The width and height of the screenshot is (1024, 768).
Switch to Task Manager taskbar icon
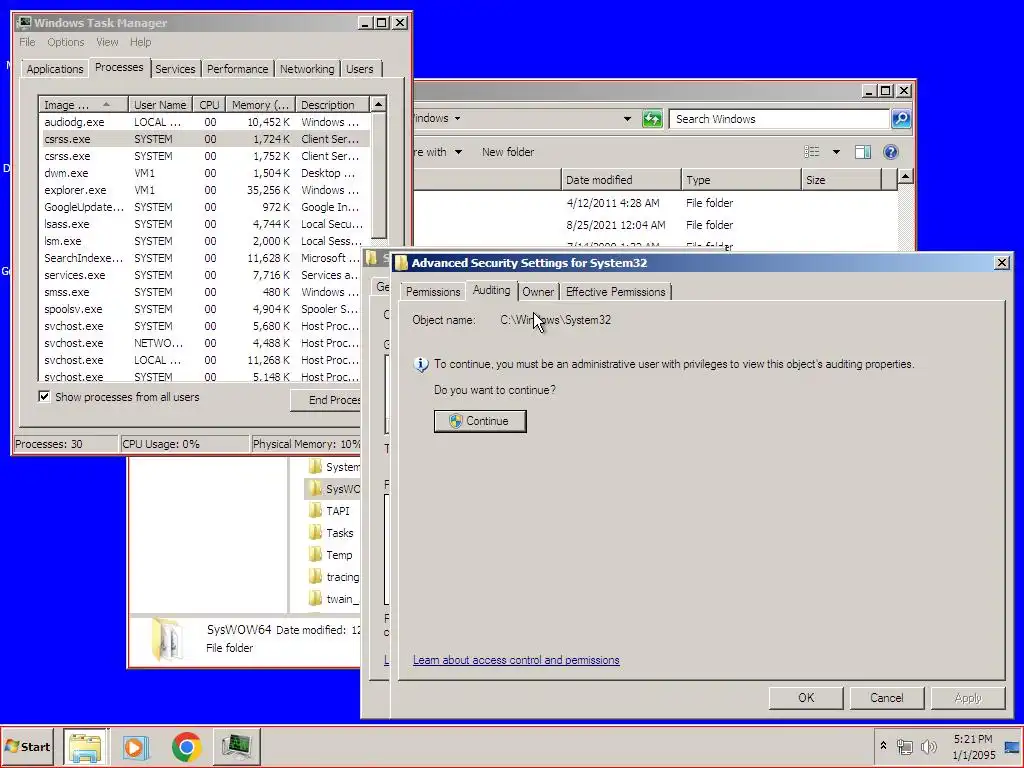tap(237, 747)
